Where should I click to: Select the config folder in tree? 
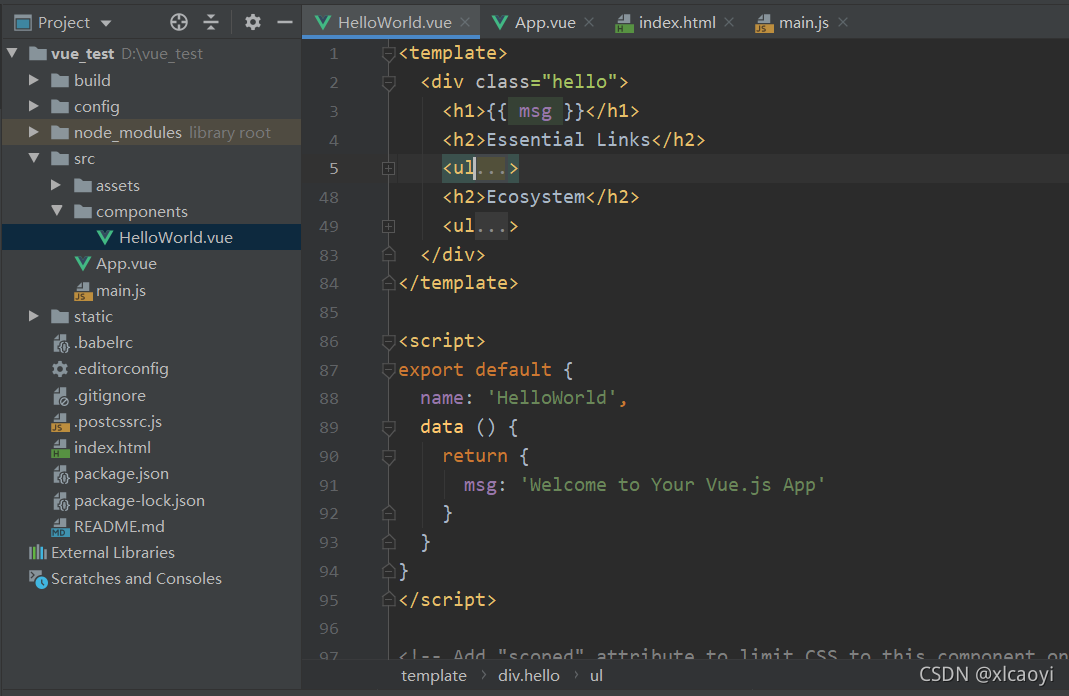(96, 107)
